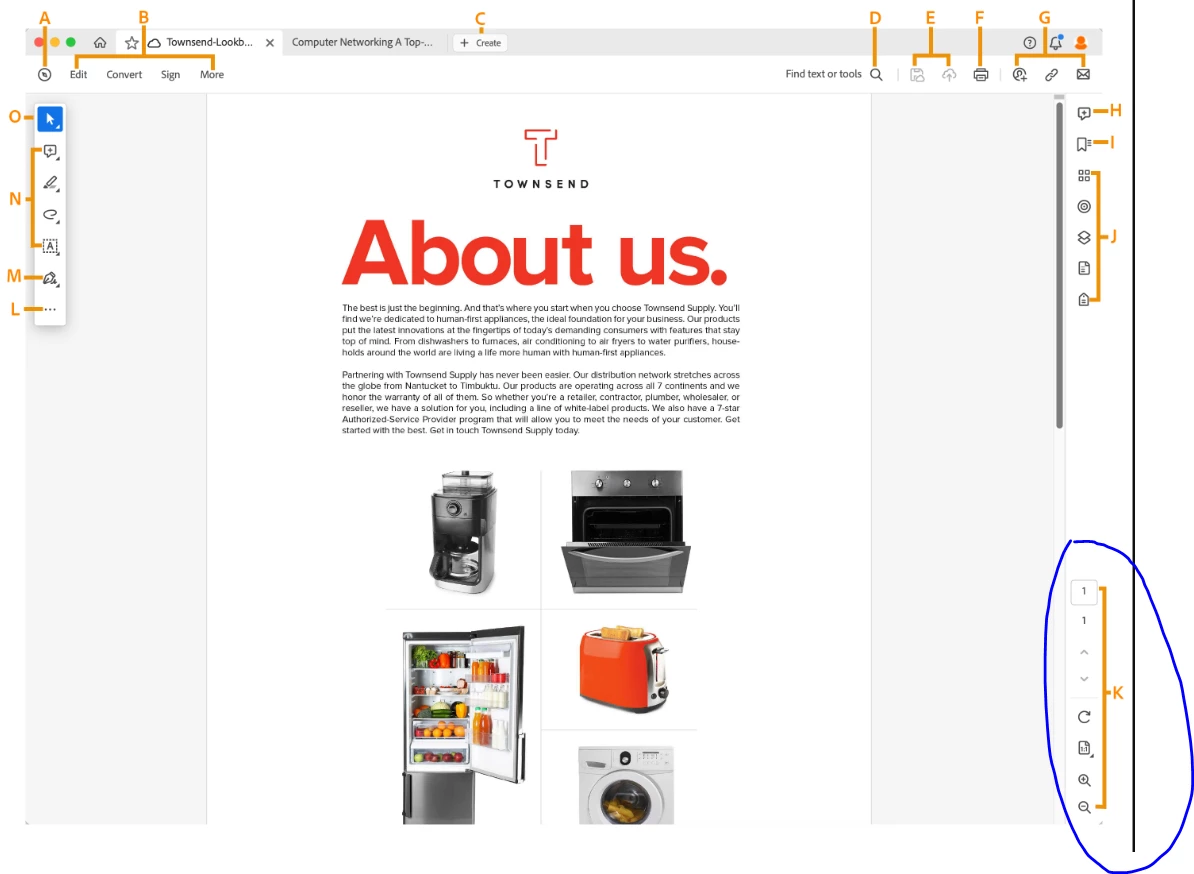Choose the Select arrow tool
The image size is (1194, 874).
pyautogui.click(x=50, y=120)
